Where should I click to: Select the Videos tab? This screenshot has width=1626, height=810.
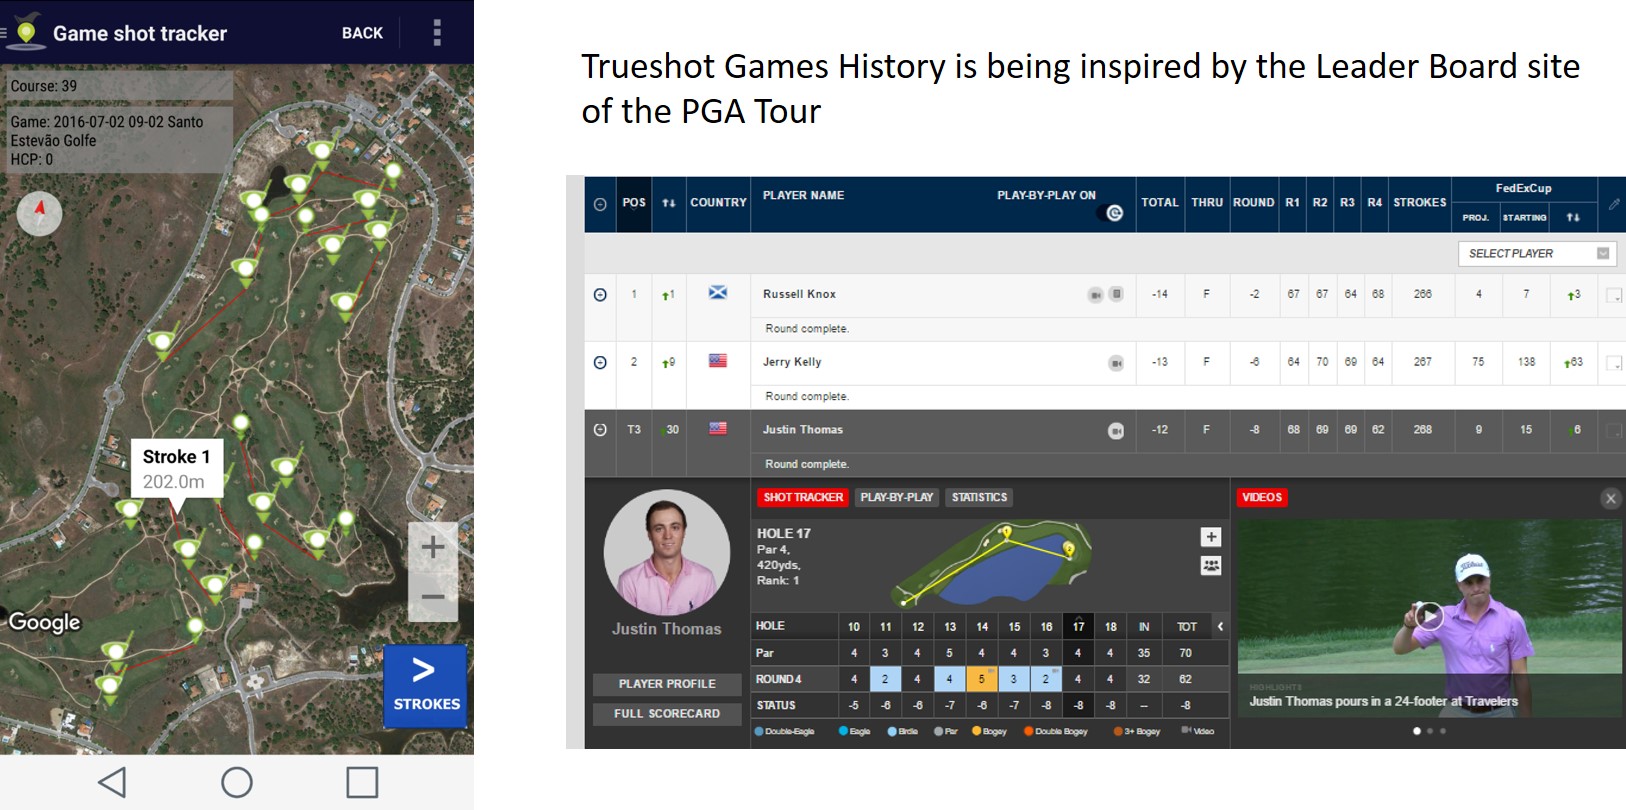click(x=1262, y=497)
